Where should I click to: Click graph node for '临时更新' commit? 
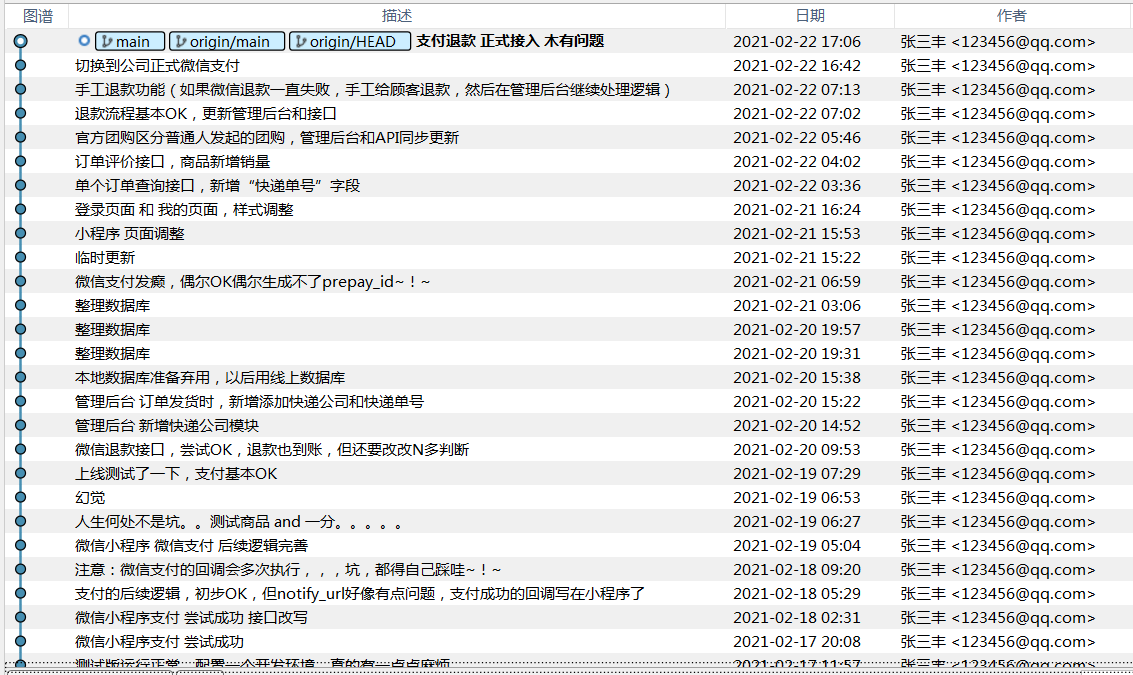click(20, 258)
